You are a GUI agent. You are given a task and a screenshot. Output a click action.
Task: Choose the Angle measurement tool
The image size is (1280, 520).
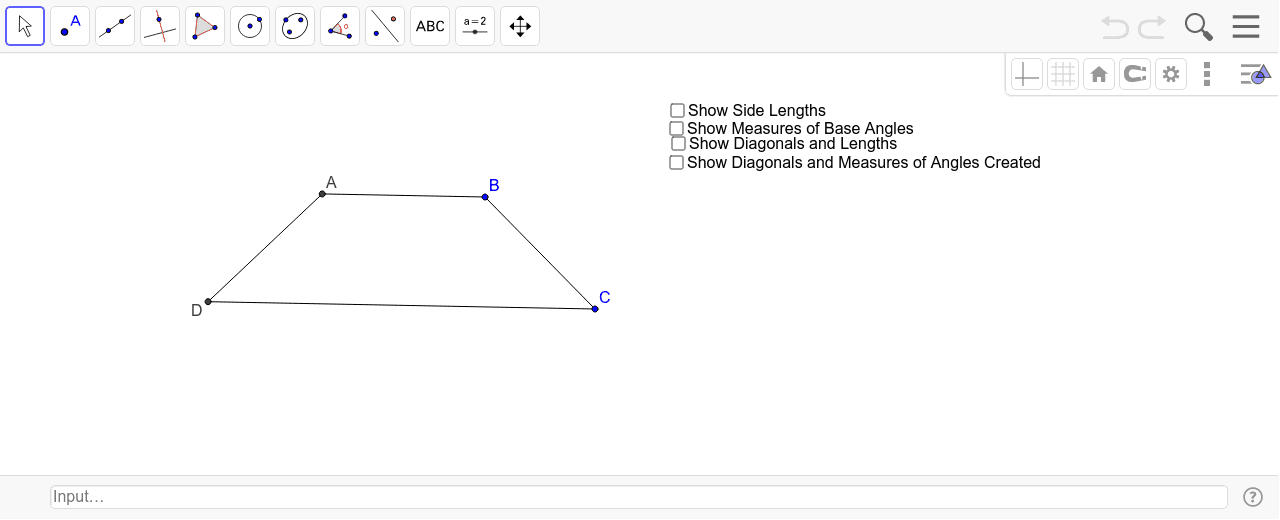click(340, 26)
